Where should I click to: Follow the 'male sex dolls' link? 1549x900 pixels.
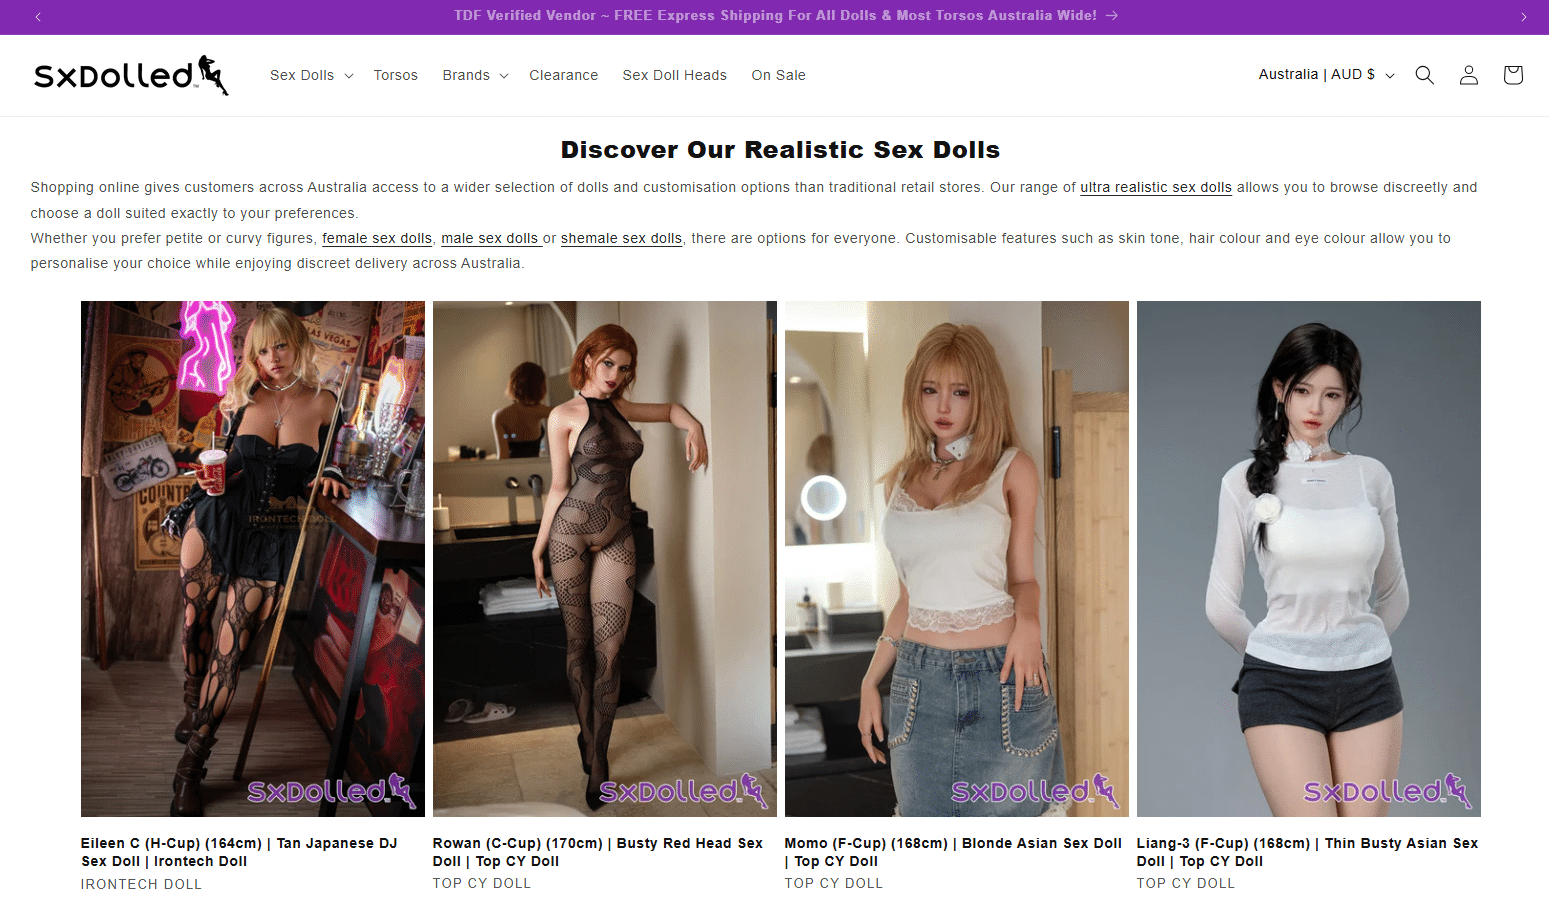click(490, 238)
